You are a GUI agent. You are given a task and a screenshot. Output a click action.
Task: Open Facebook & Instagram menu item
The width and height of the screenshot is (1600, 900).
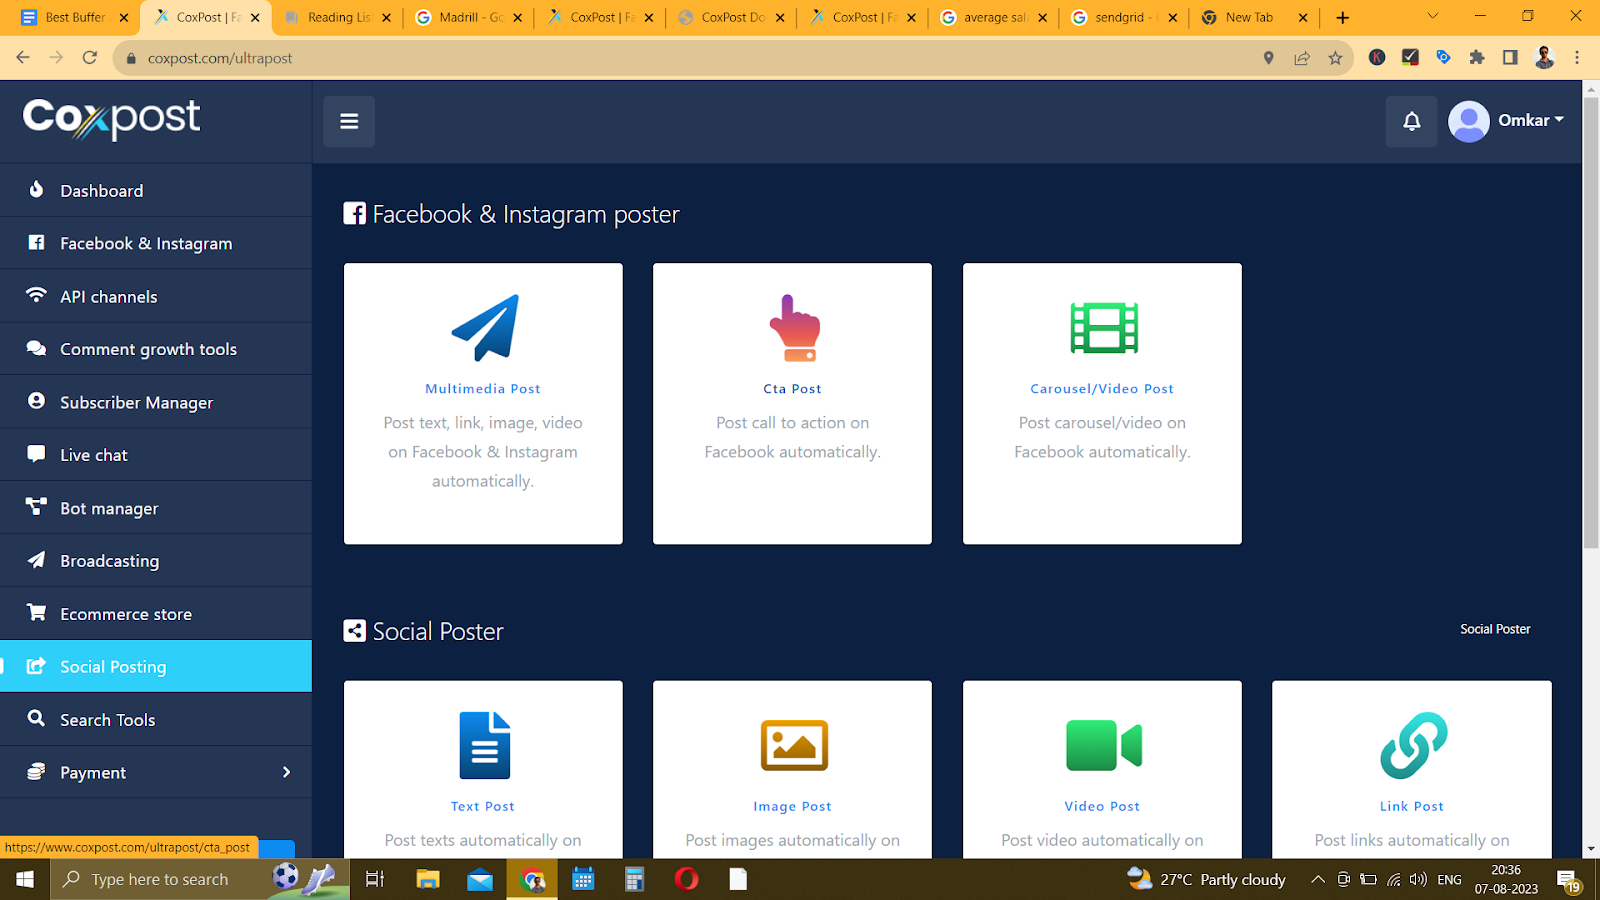coord(156,243)
